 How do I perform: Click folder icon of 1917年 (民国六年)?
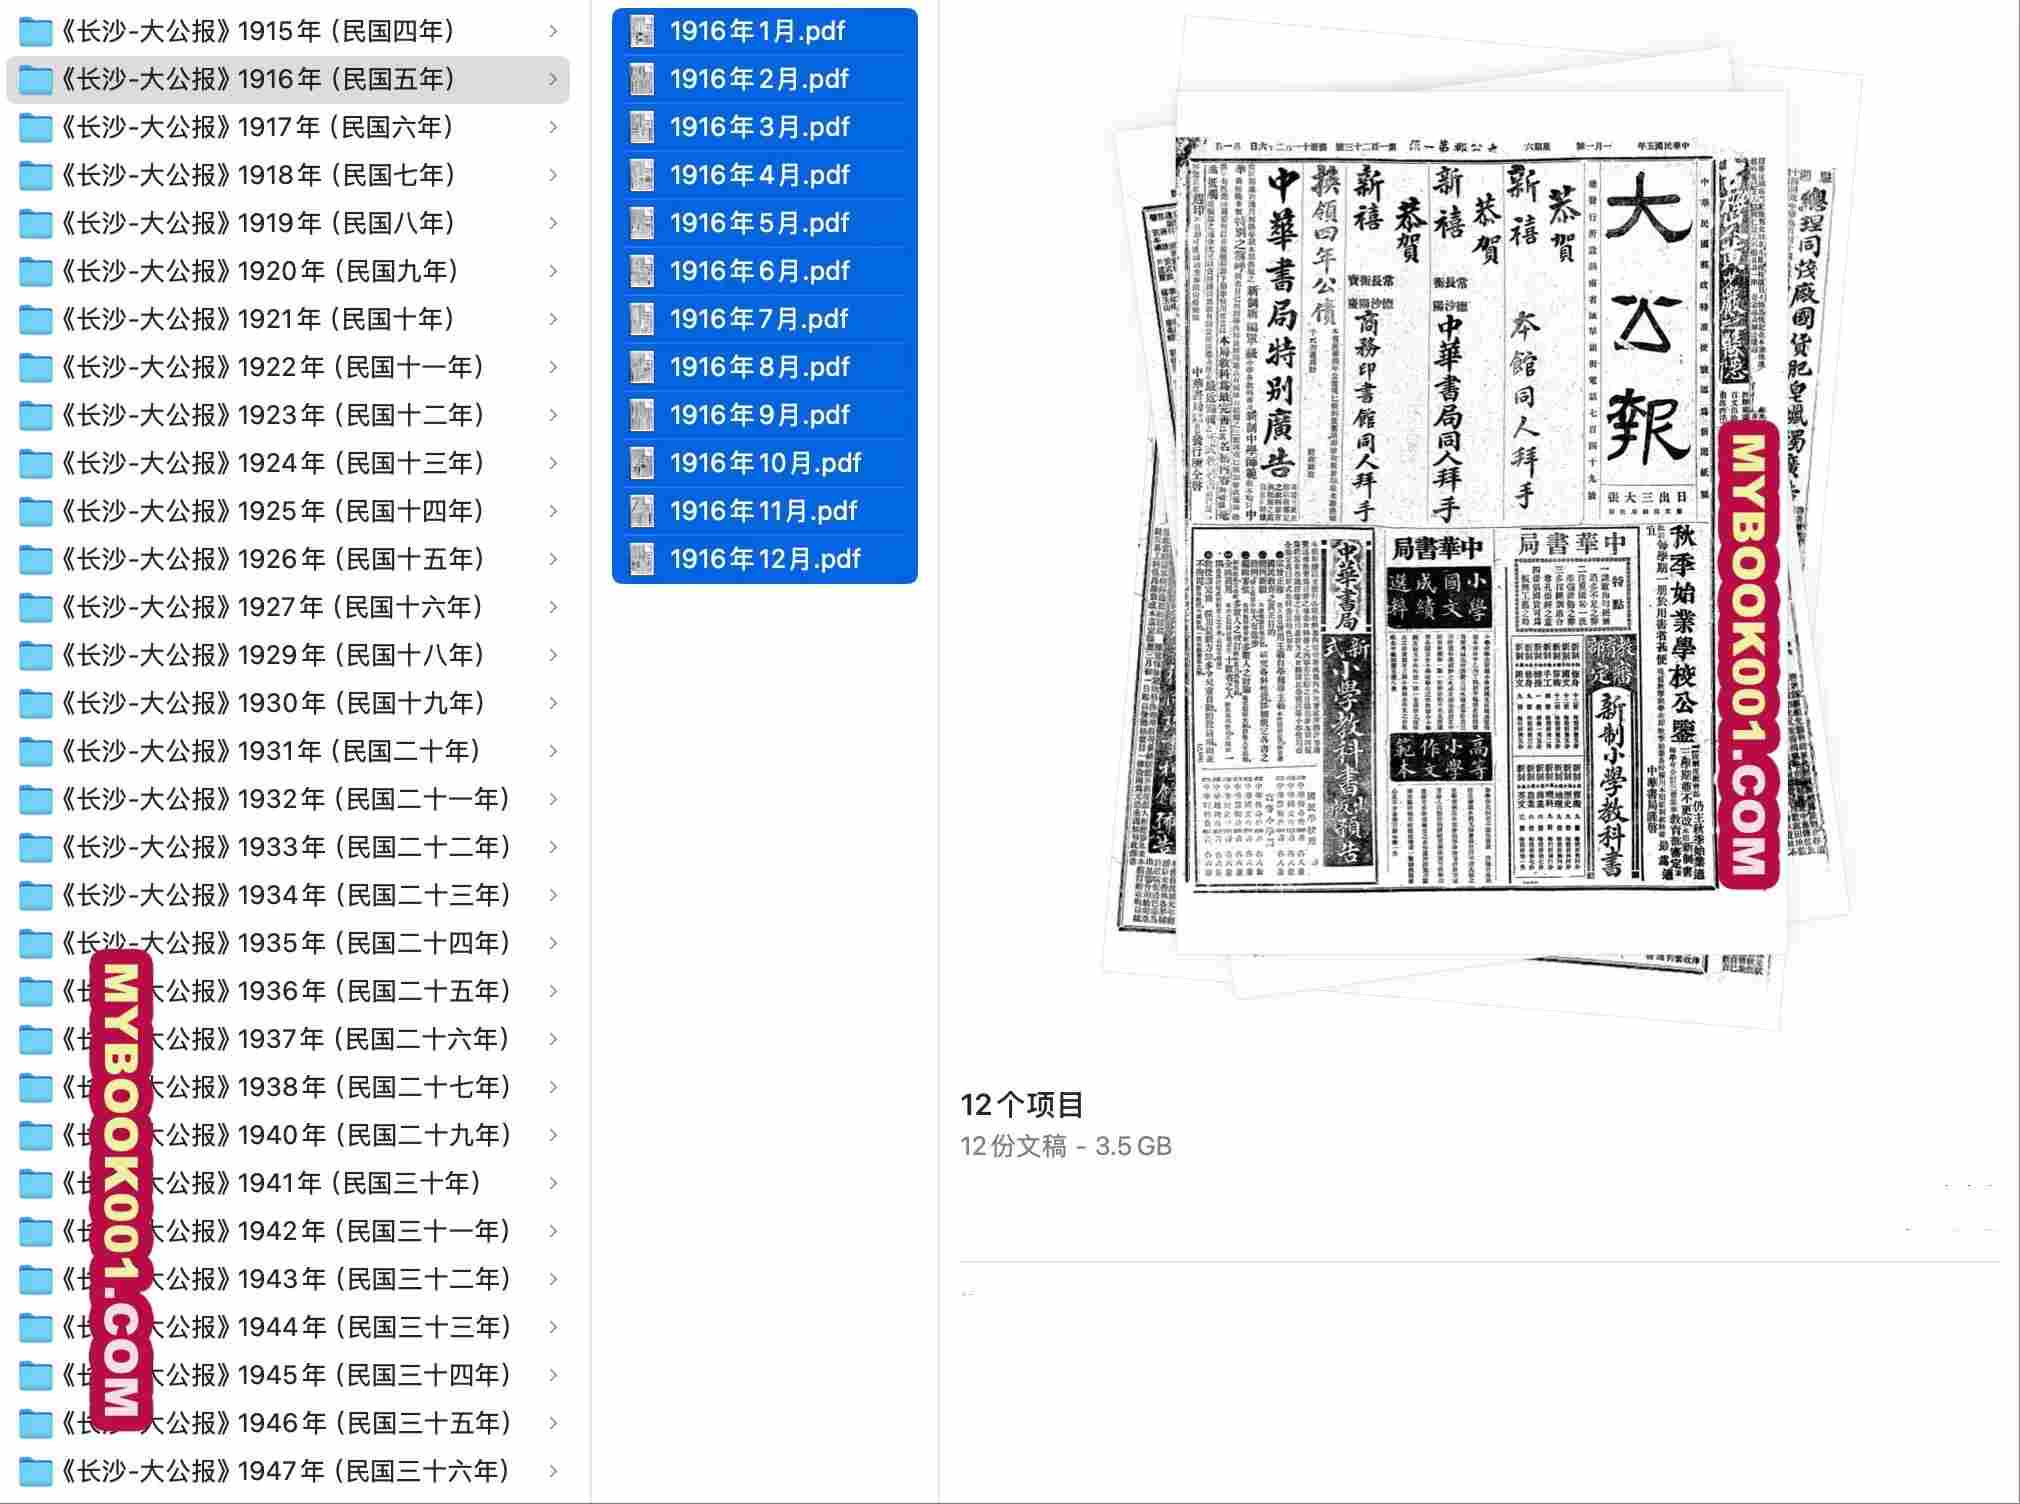tap(36, 128)
